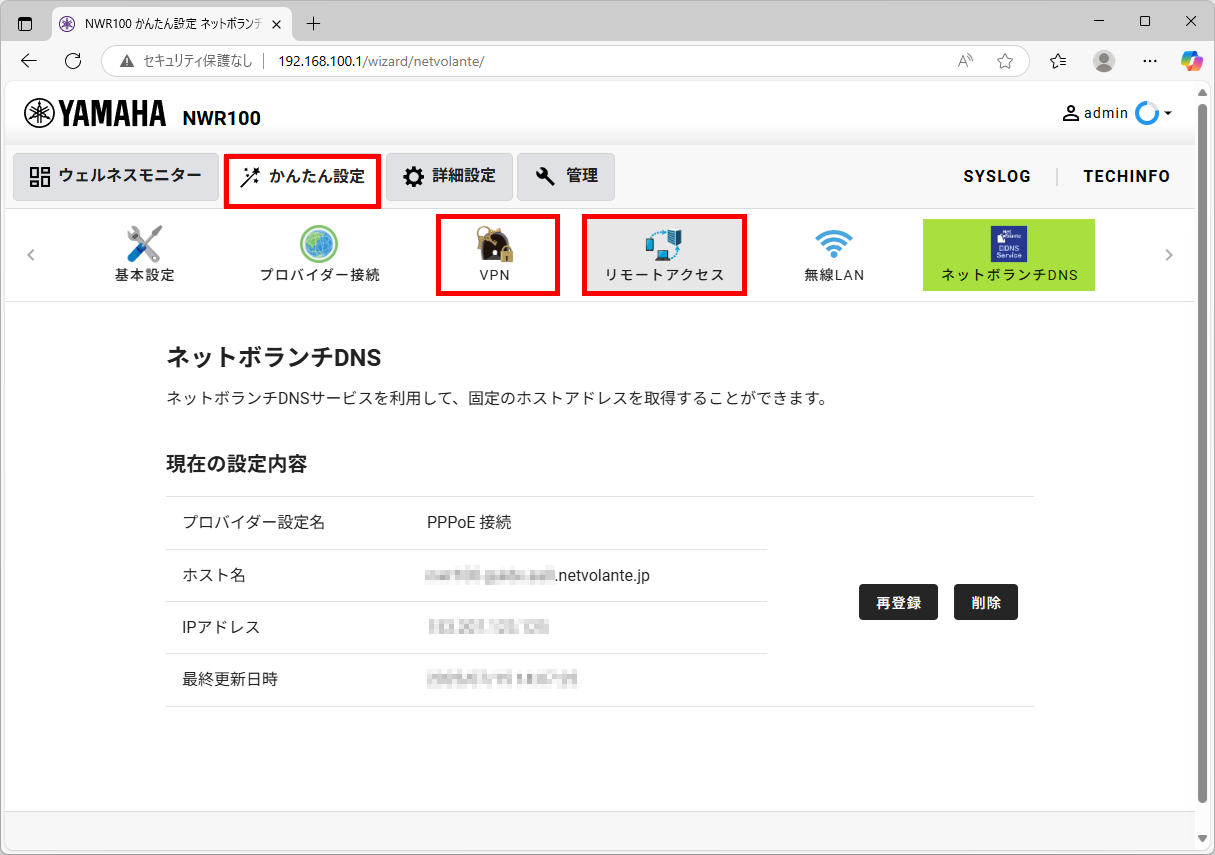
Task: Expand the admin account dropdown
Action: point(1166,113)
